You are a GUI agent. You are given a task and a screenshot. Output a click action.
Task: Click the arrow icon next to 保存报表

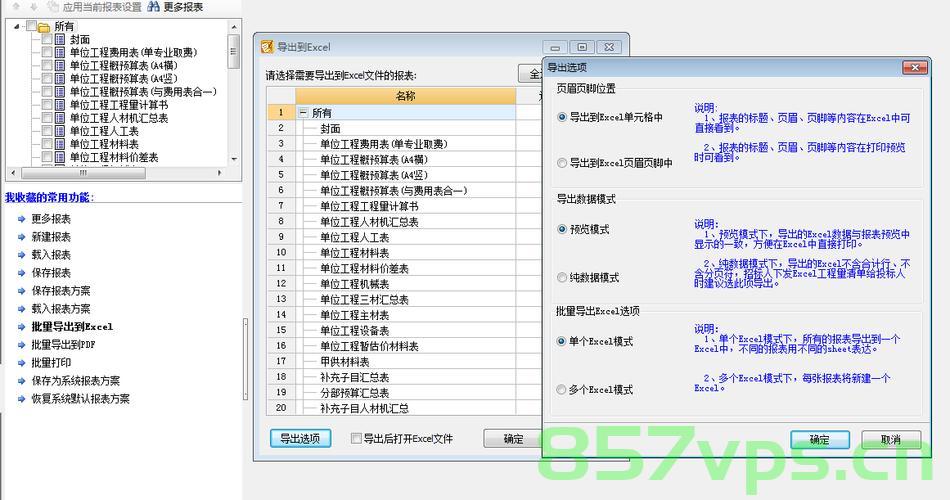pos(21,273)
